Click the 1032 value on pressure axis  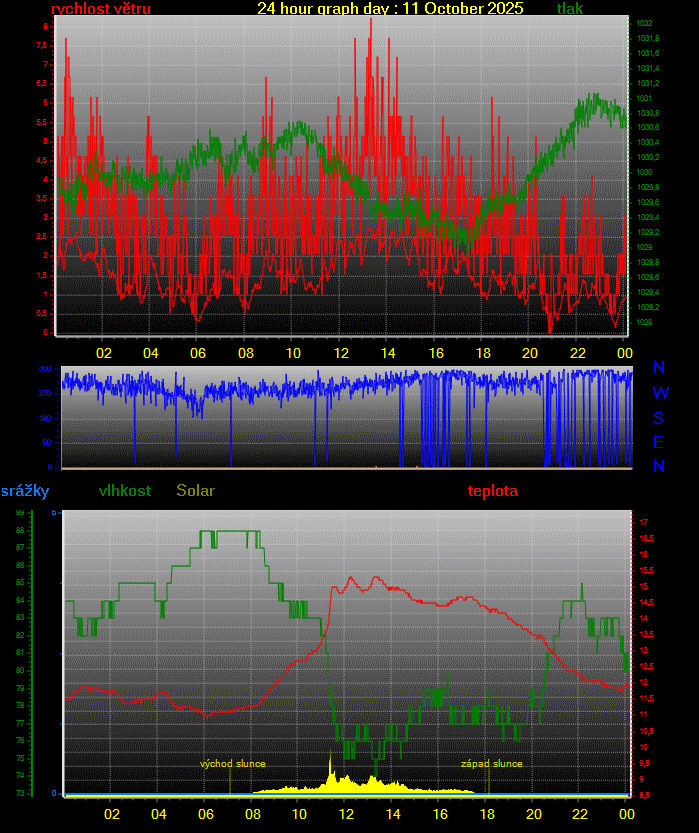pos(645,23)
